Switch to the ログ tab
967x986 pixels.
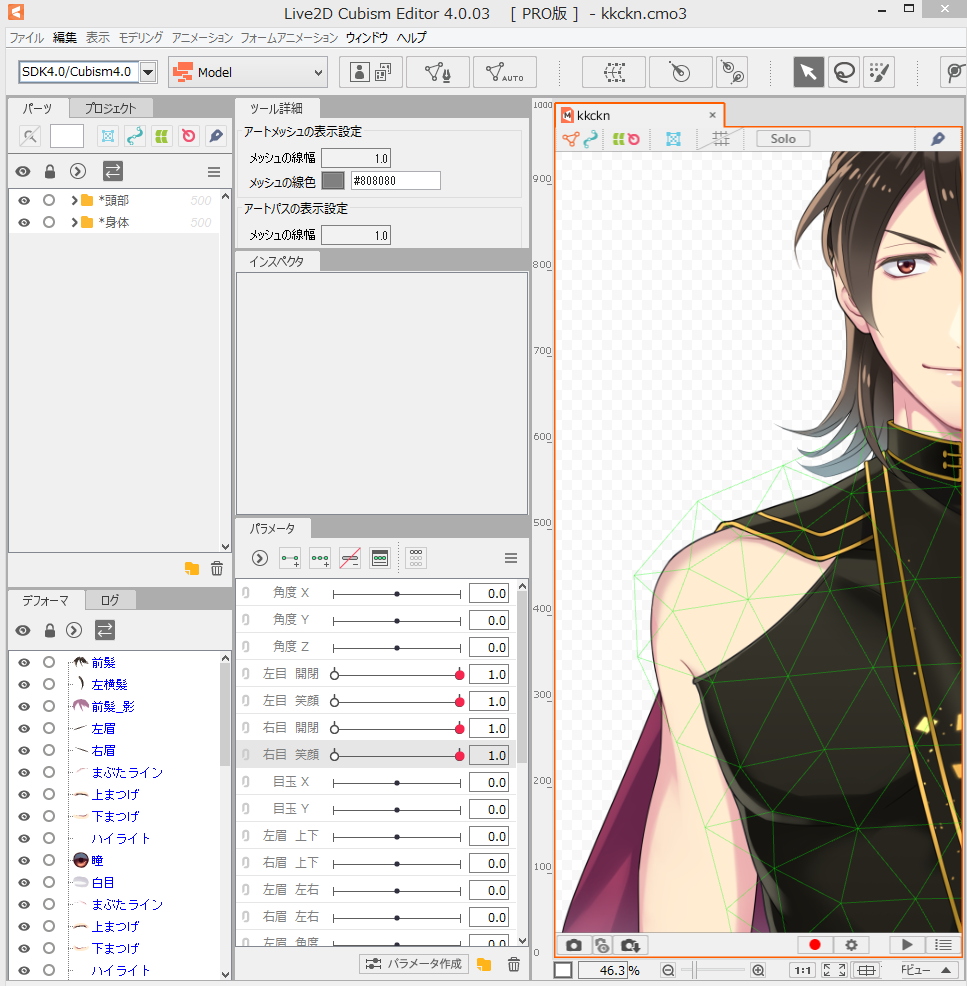coord(110,601)
